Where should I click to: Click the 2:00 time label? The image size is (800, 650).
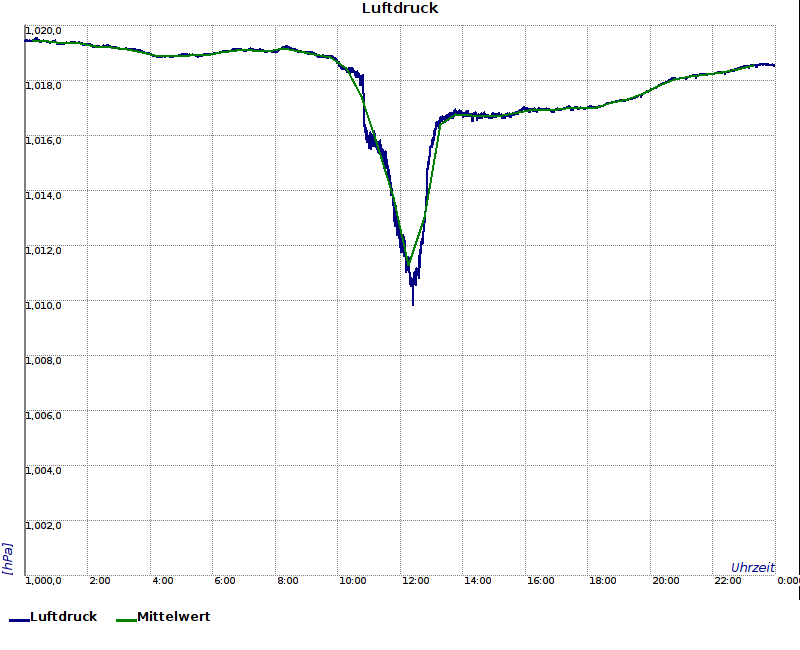click(x=99, y=581)
